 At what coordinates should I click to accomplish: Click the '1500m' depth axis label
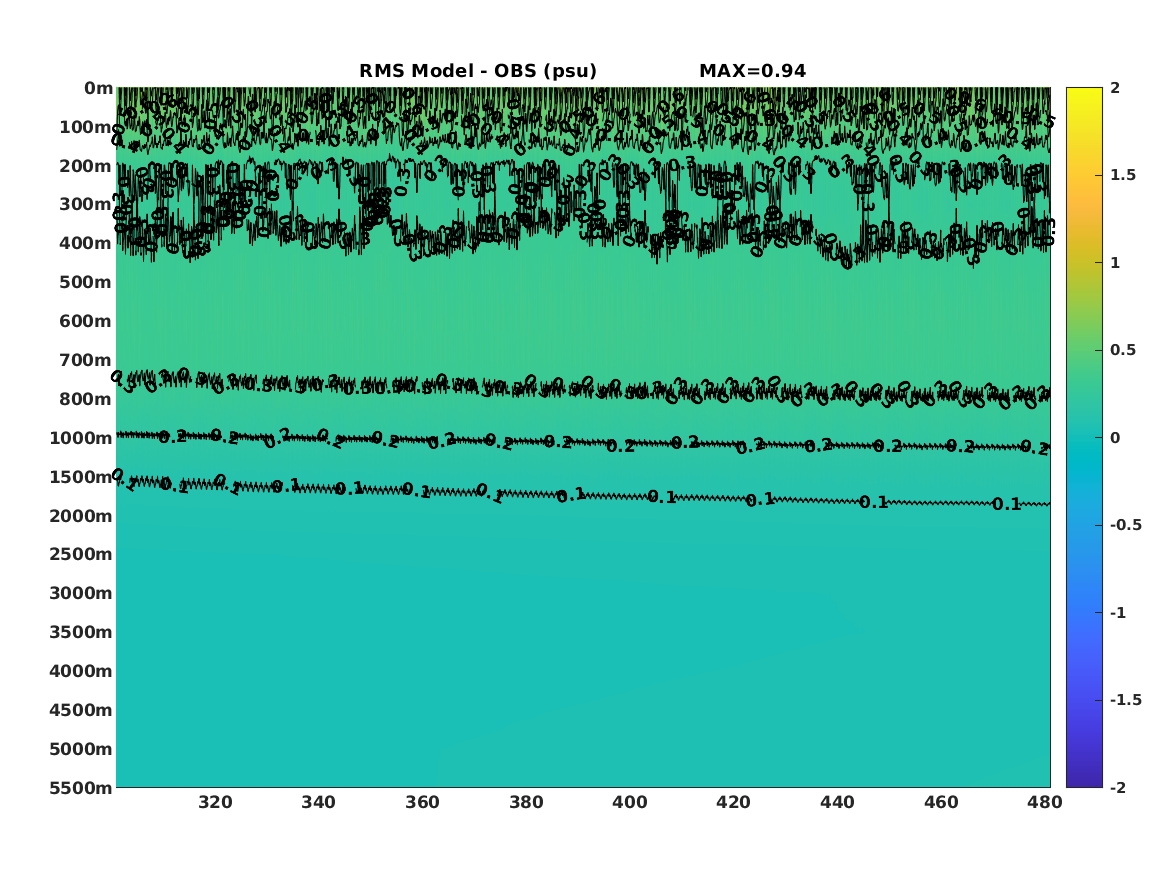coord(81,477)
